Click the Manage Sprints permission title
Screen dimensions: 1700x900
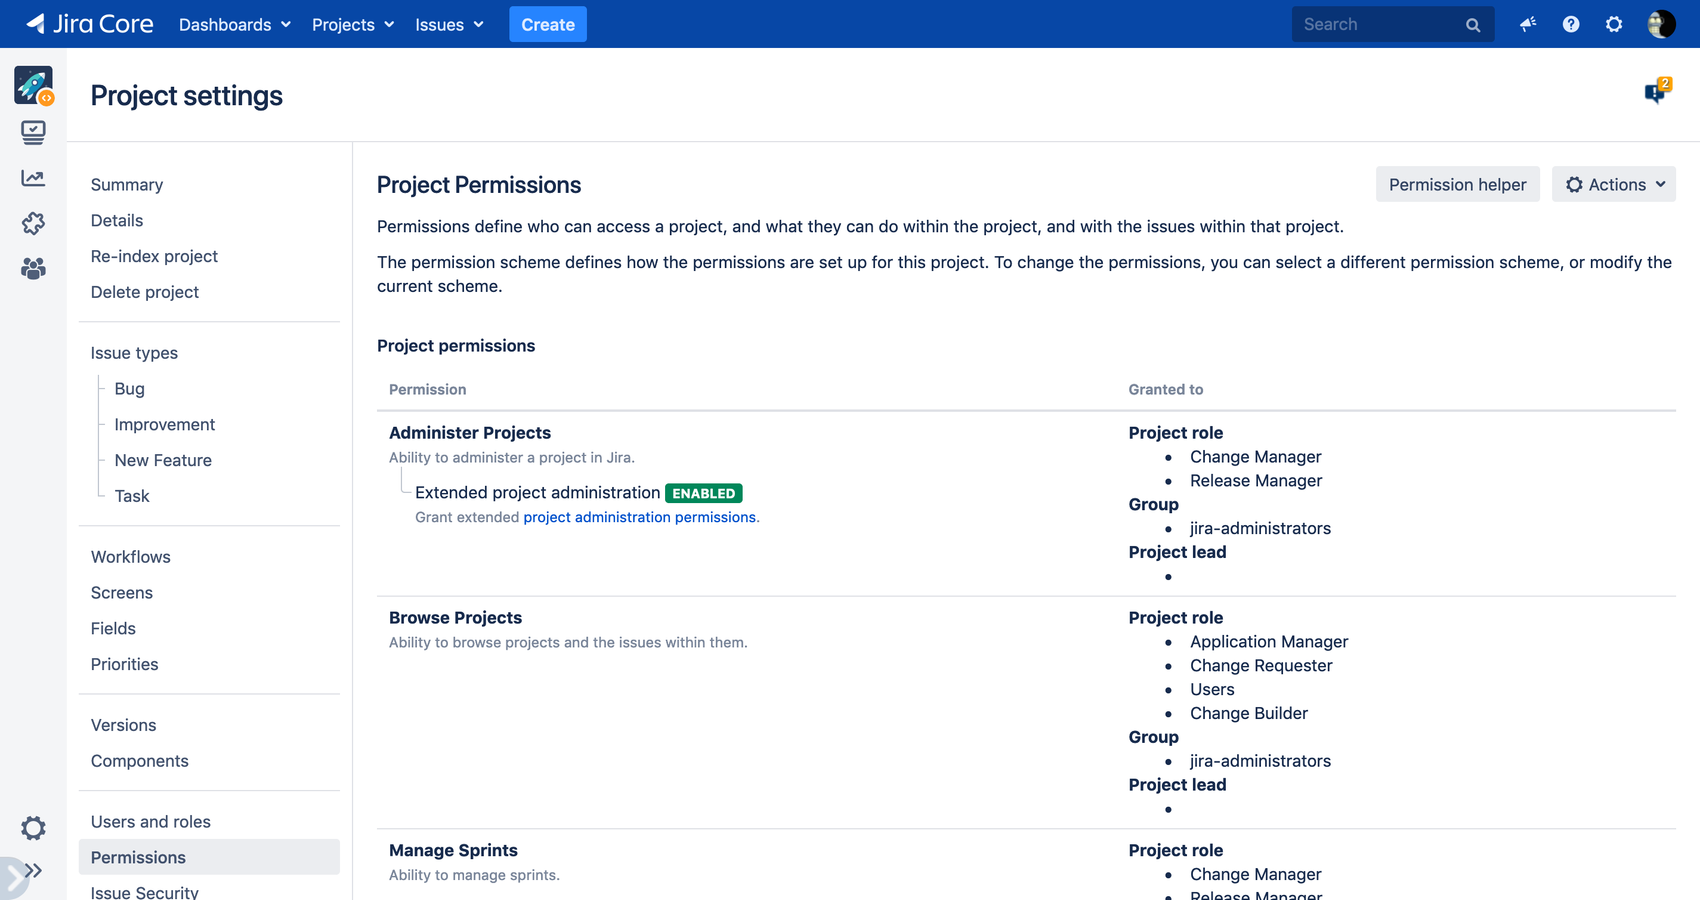point(453,851)
